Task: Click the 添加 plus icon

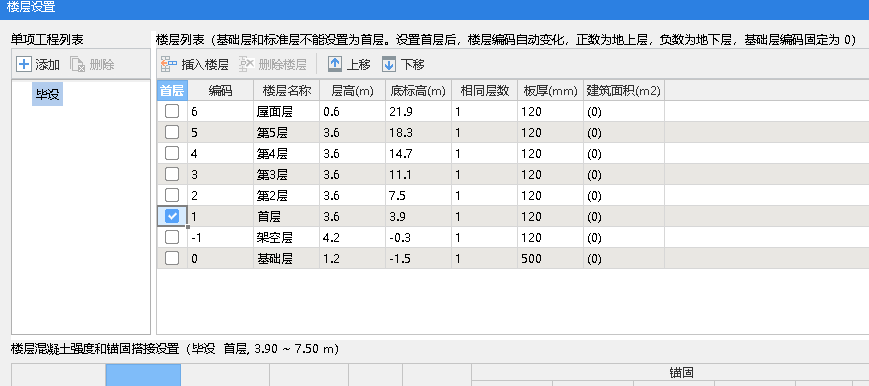Action: 24,64
